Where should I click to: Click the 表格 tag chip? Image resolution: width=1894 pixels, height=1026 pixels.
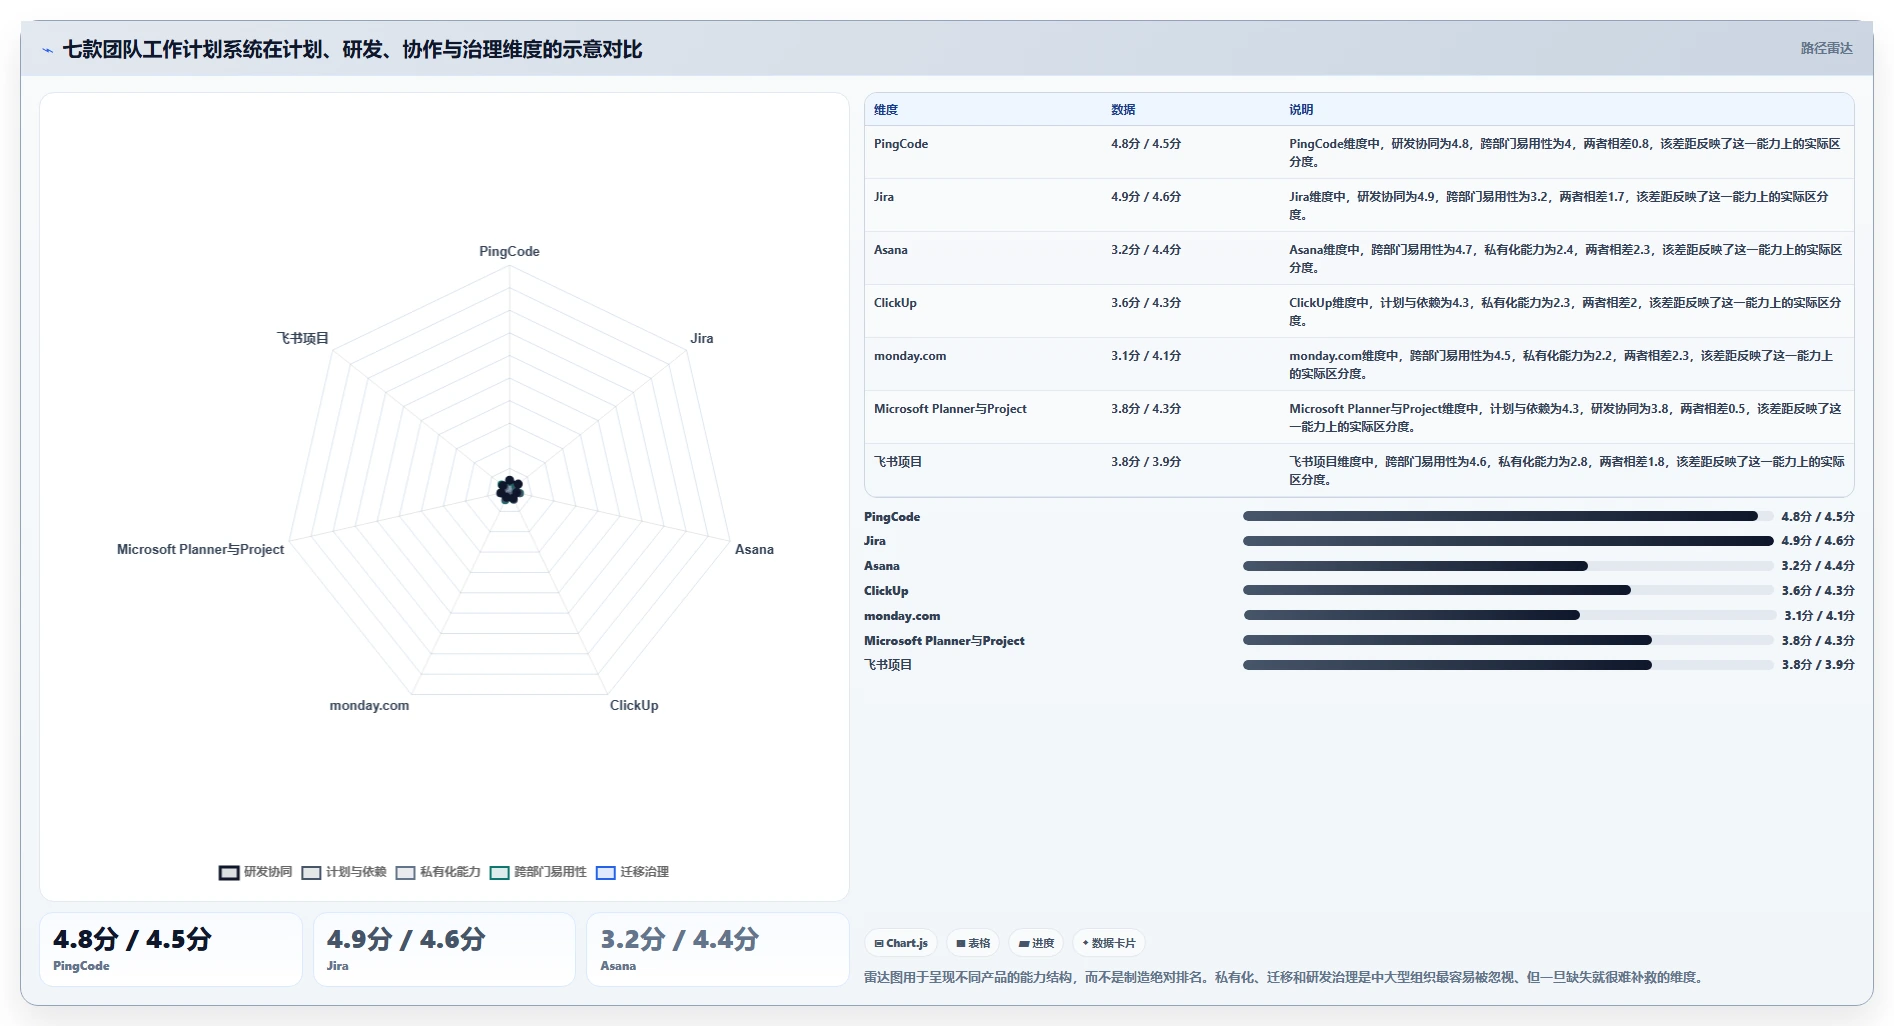click(x=973, y=943)
